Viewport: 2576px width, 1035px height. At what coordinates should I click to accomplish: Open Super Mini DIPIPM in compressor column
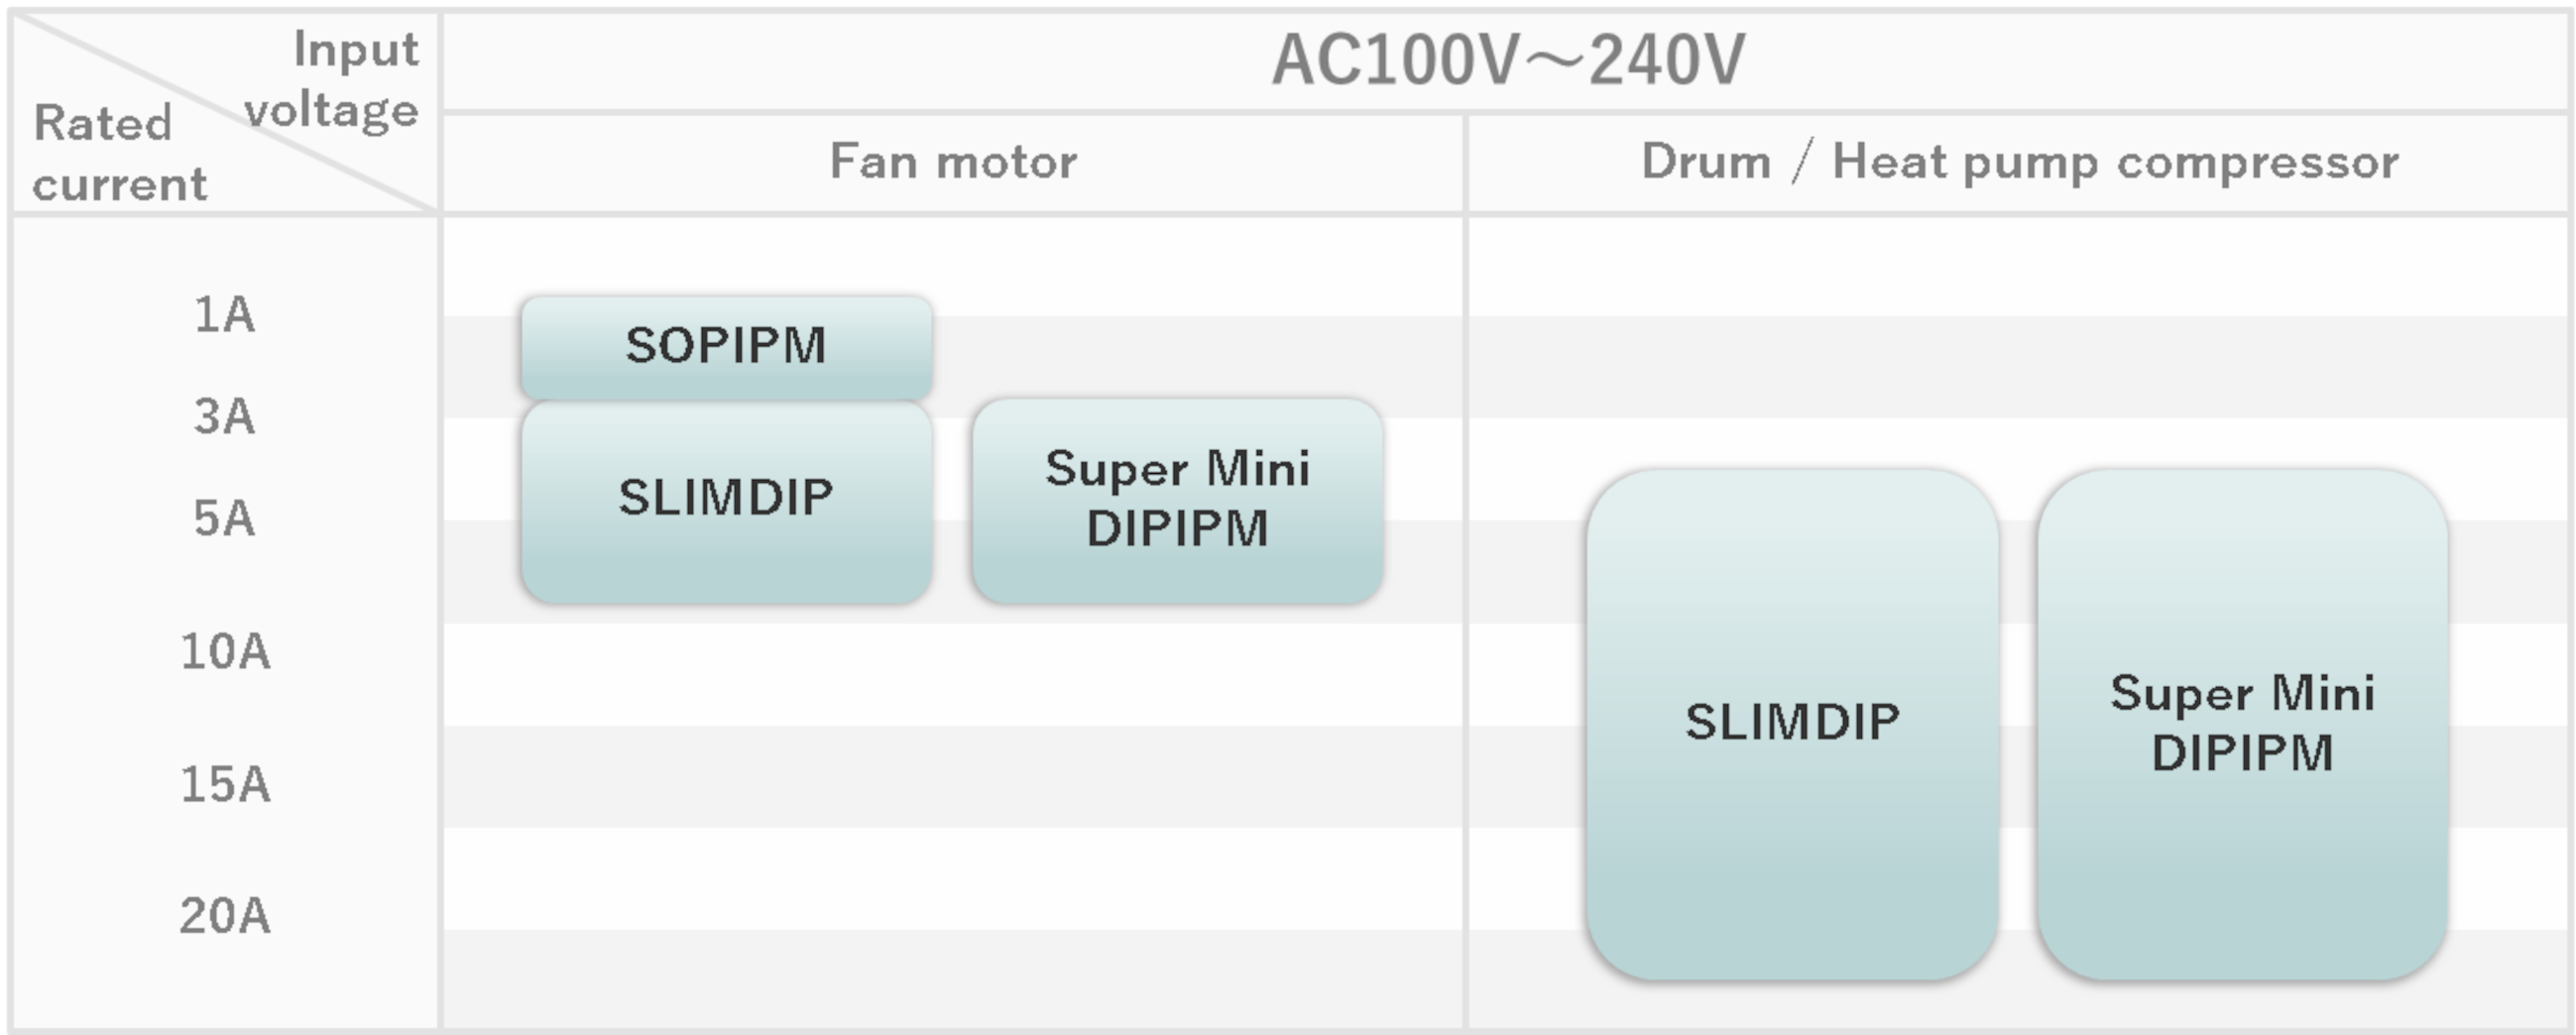2242,724
